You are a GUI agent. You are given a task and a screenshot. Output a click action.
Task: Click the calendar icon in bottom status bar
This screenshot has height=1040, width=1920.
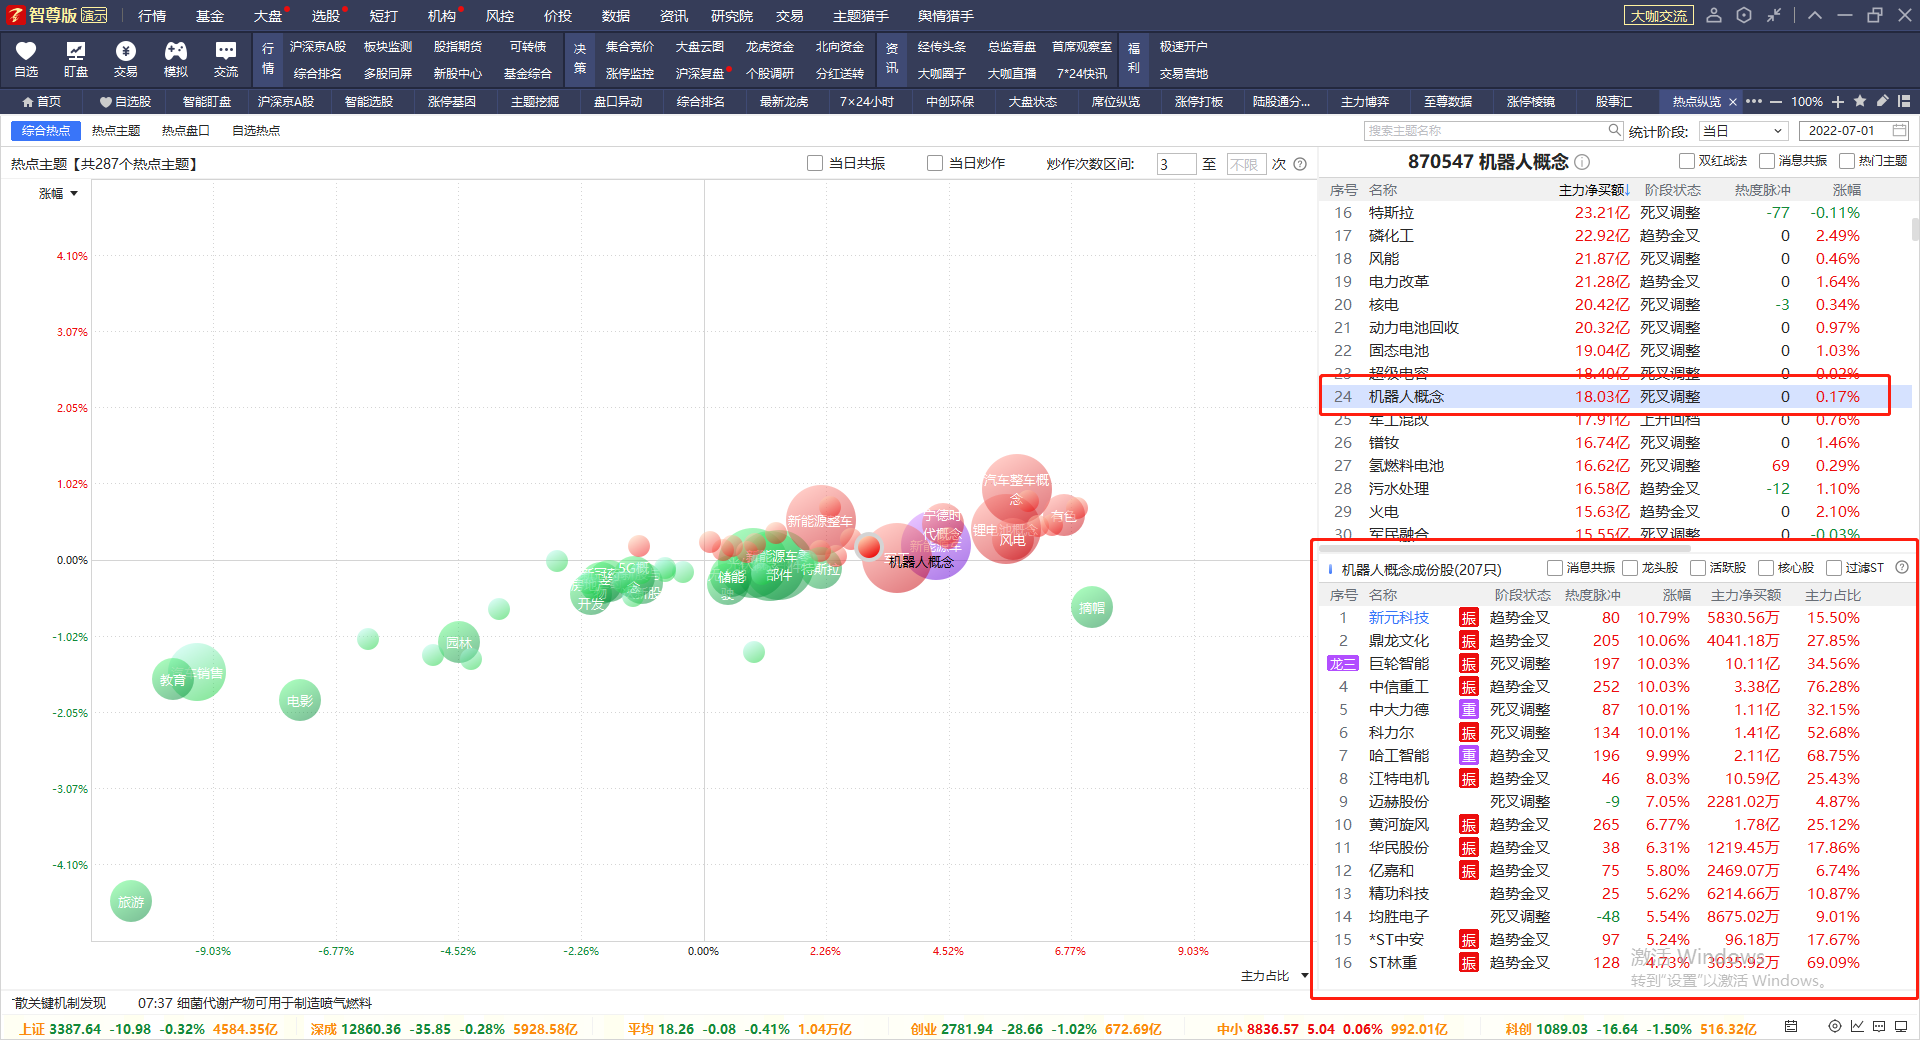[x=1791, y=1026]
